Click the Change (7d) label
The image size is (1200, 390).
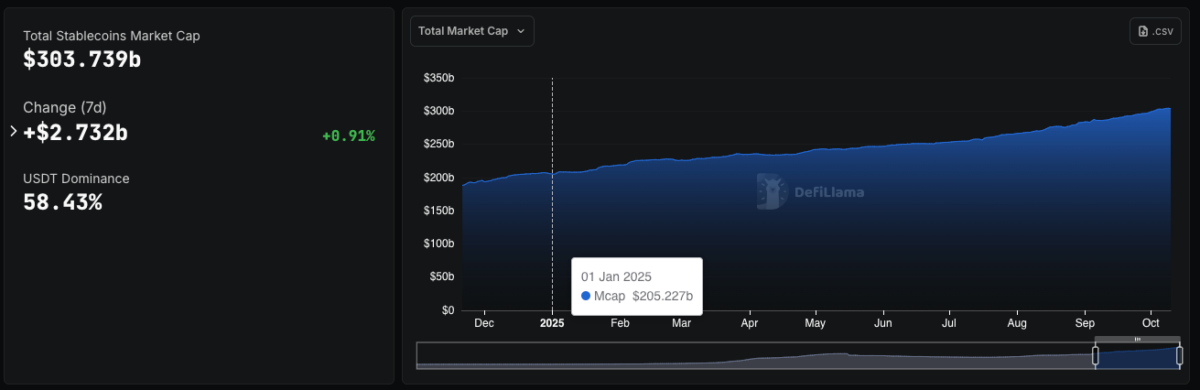point(65,107)
